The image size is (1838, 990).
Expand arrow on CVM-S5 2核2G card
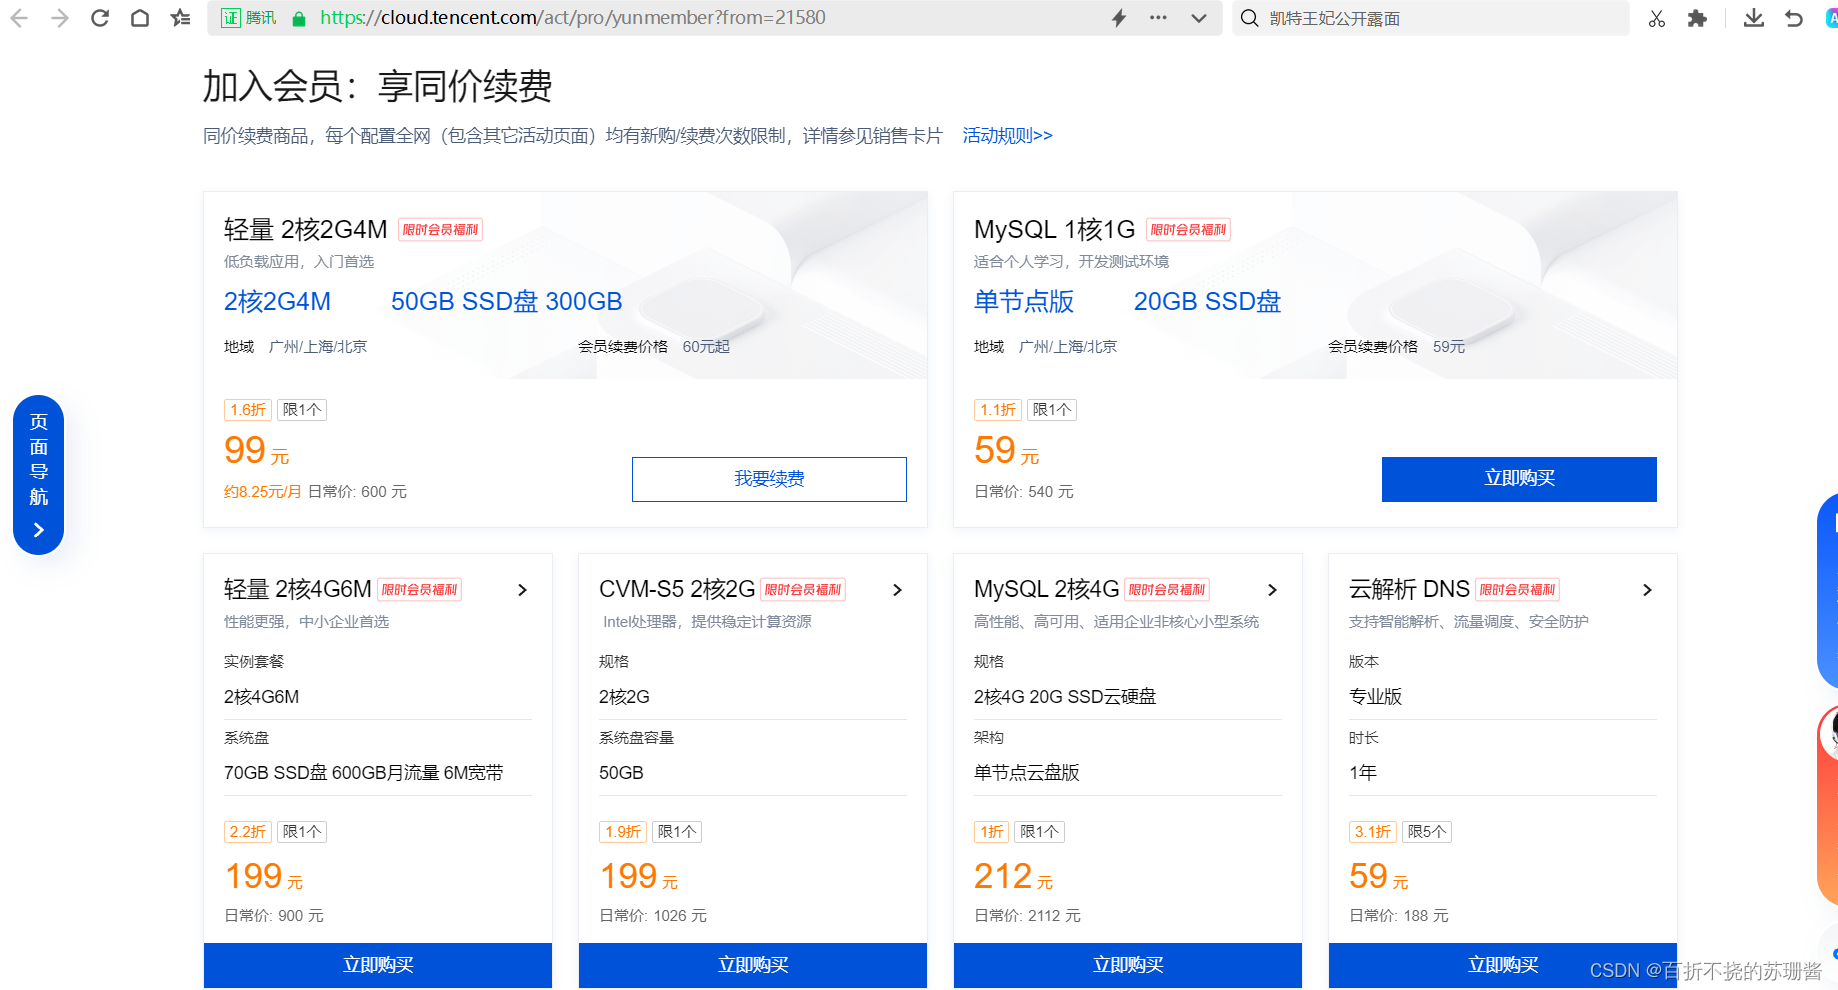tap(897, 590)
